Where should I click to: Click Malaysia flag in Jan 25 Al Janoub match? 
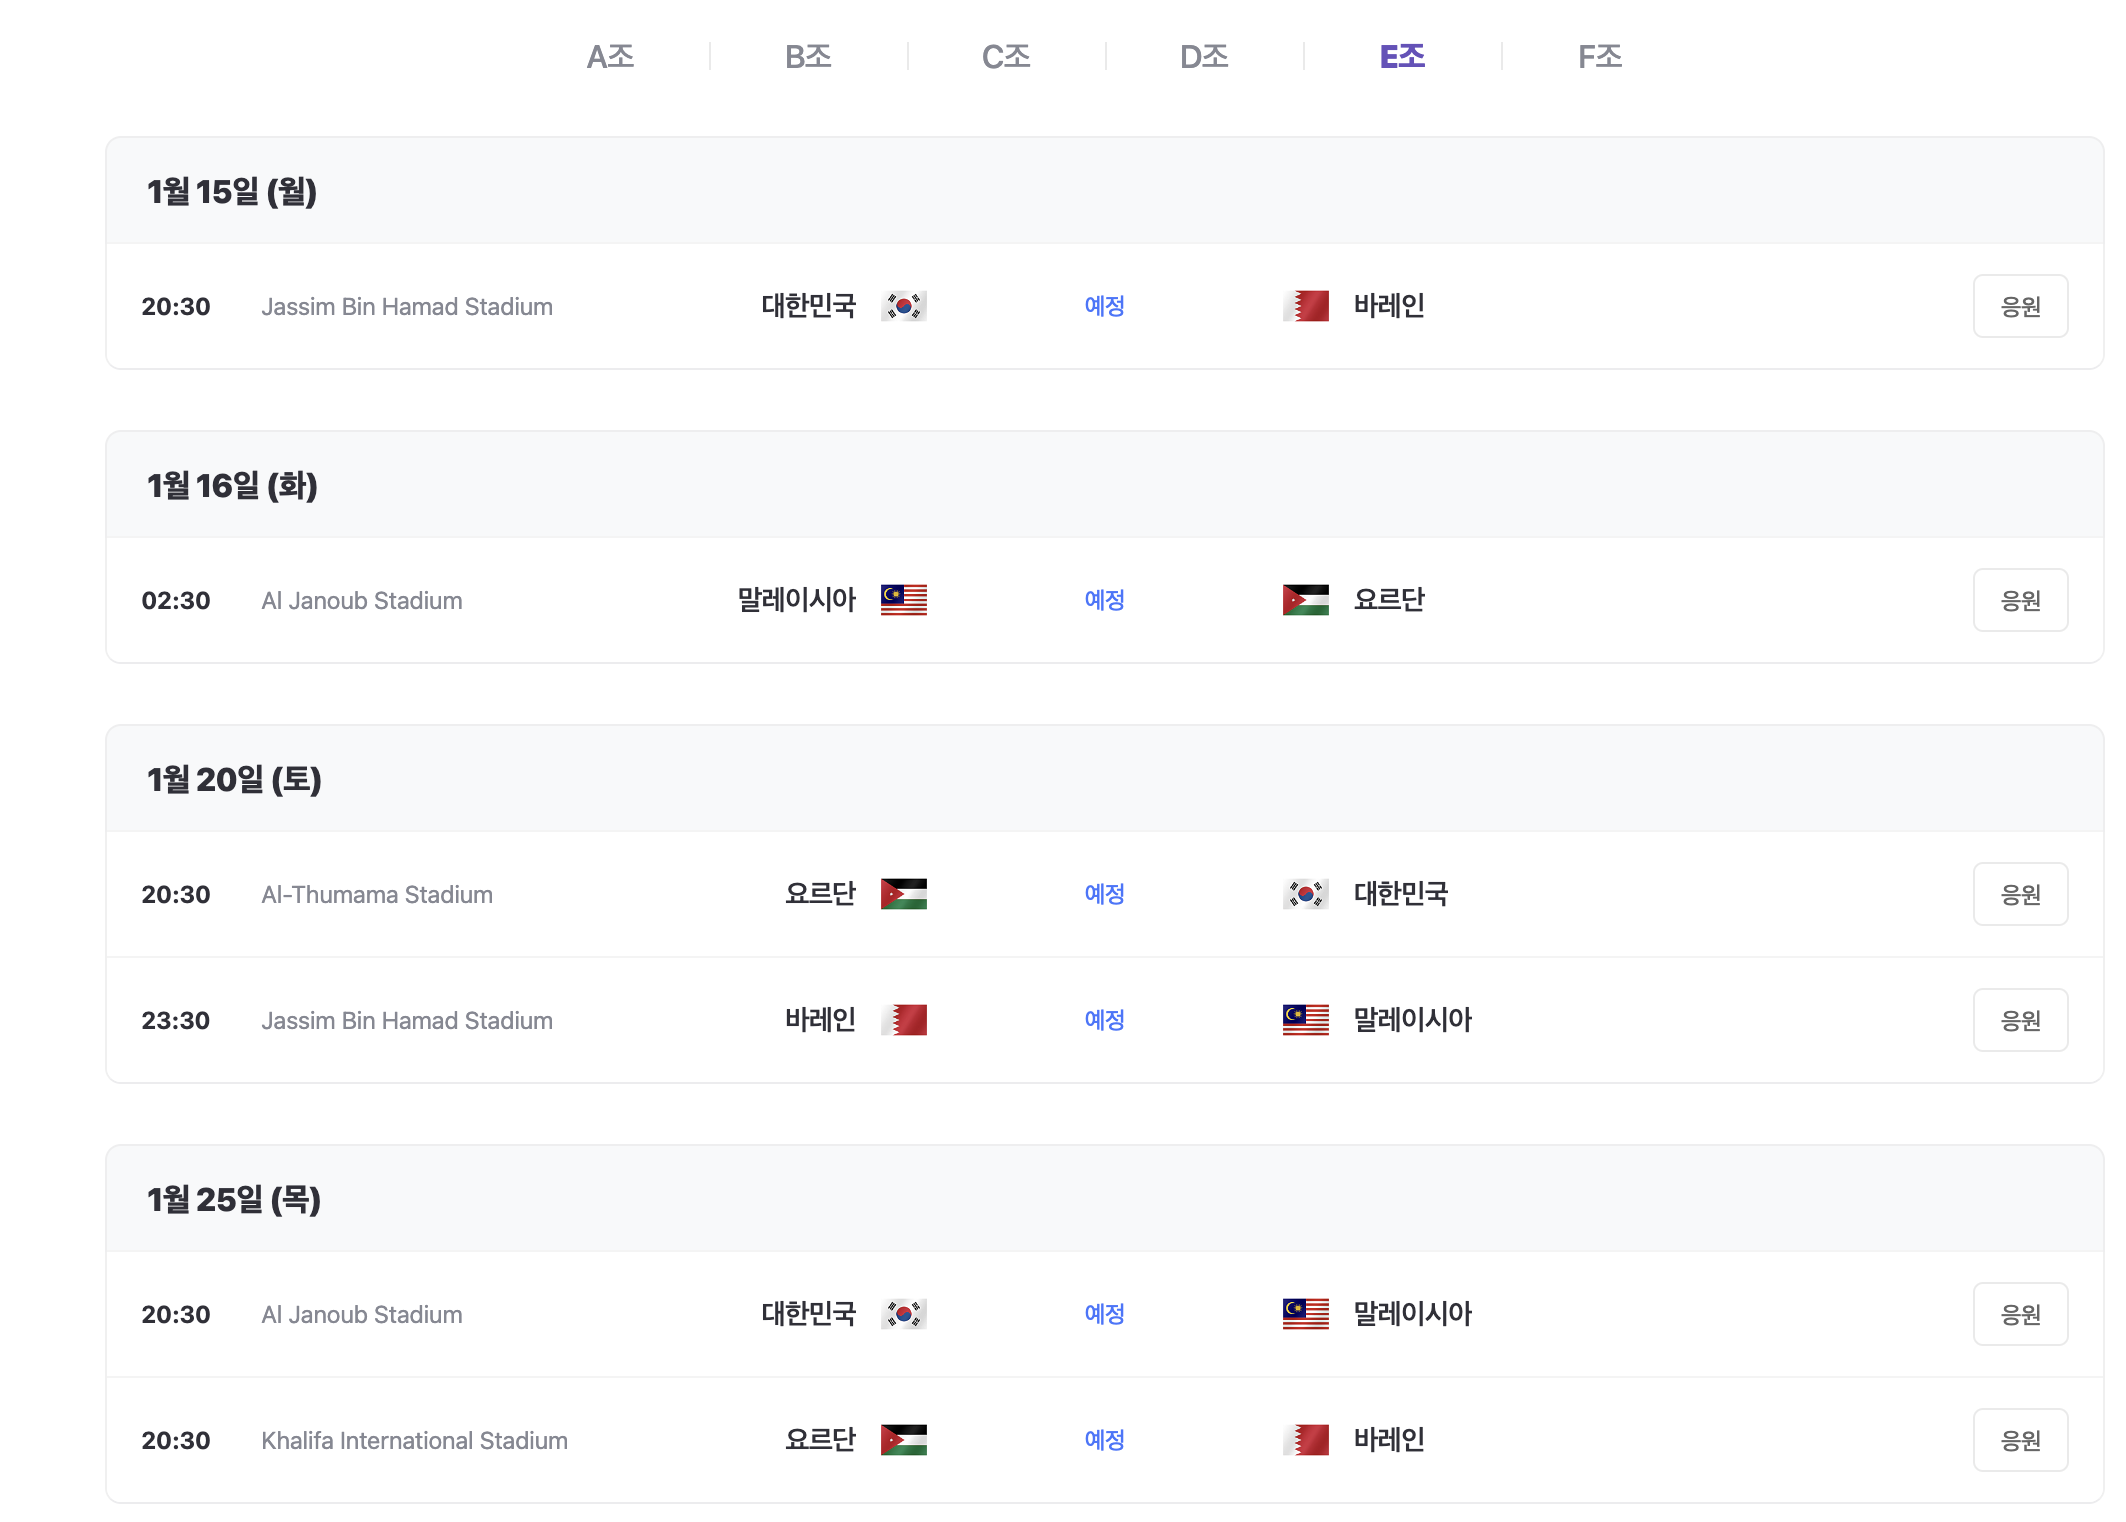click(1305, 1314)
